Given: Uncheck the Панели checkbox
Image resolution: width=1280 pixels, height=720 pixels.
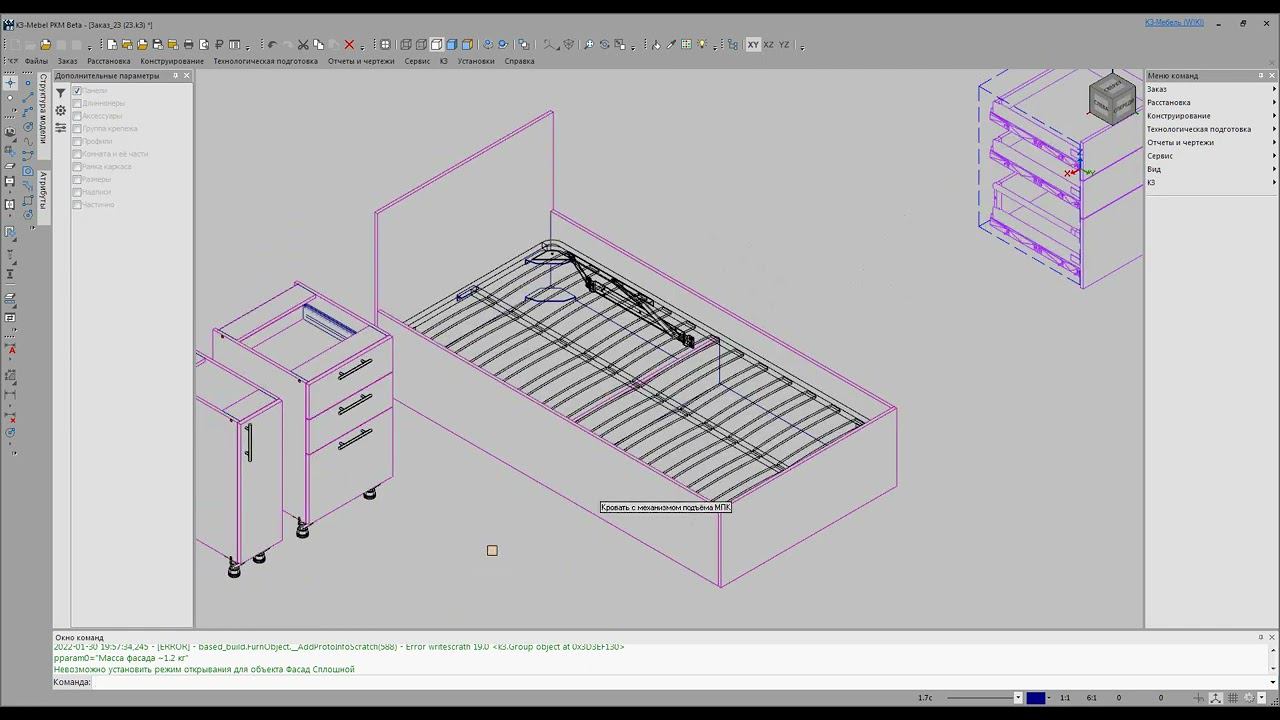Looking at the screenshot, I should 77,91.
